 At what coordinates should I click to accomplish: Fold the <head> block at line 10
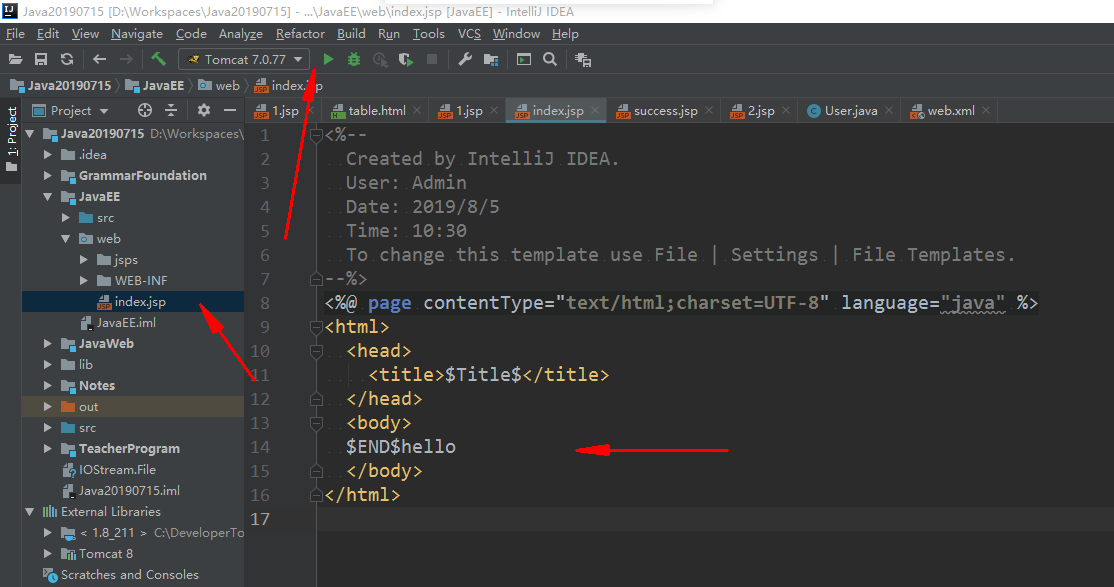pyautogui.click(x=317, y=351)
